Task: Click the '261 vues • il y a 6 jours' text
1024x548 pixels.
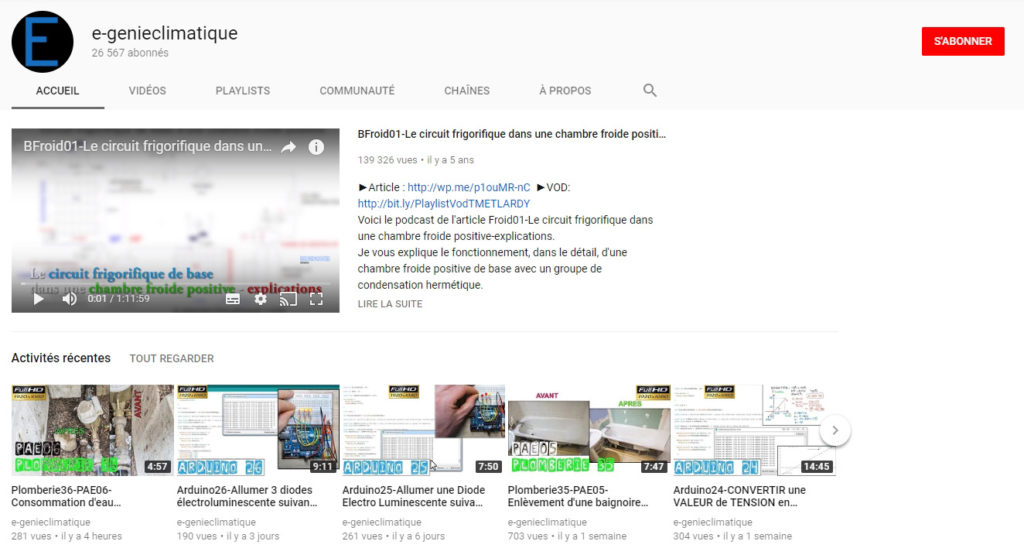Action: coord(394,536)
